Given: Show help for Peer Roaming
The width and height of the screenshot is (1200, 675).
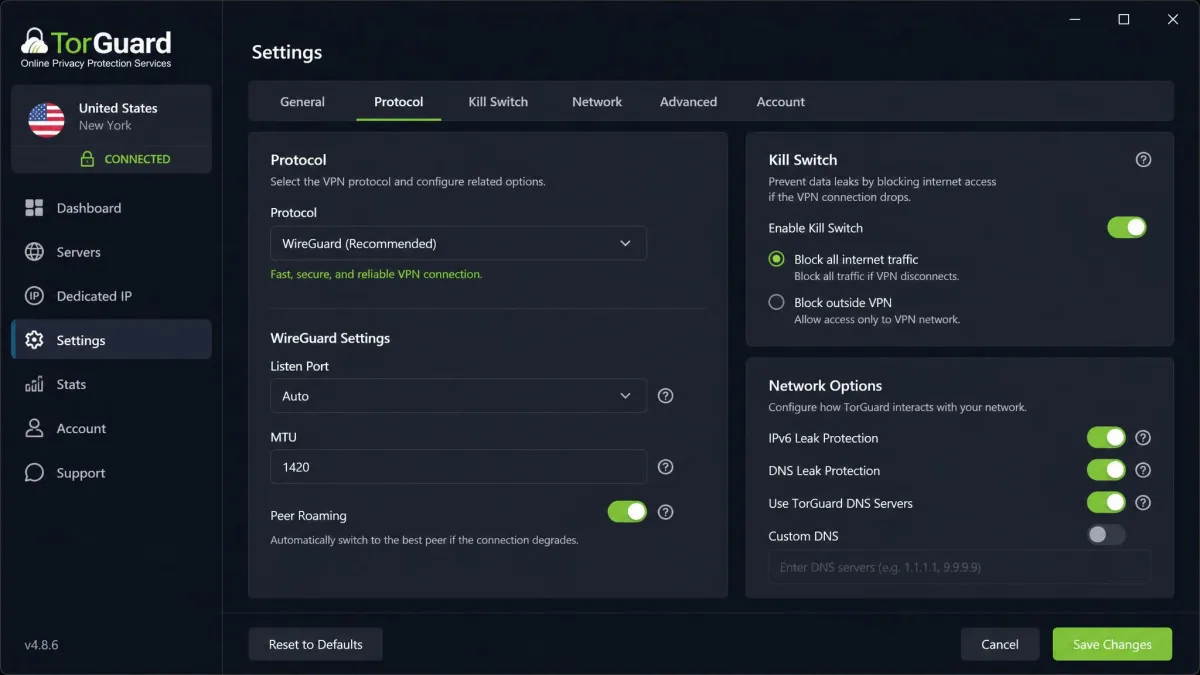Looking at the screenshot, I should tap(666, 512).
